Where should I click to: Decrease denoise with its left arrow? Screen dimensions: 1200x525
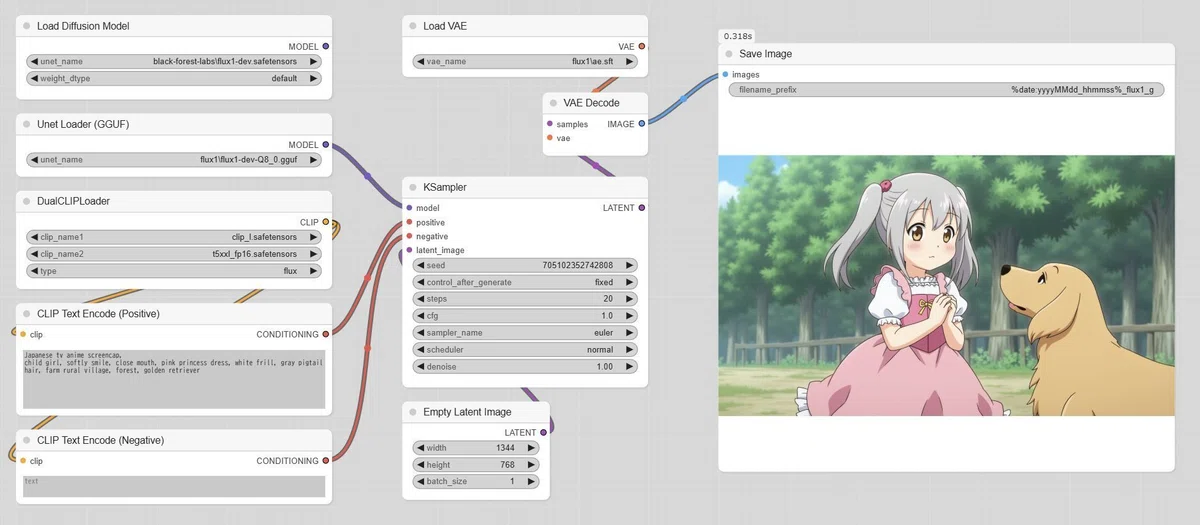tap(421, 367)
